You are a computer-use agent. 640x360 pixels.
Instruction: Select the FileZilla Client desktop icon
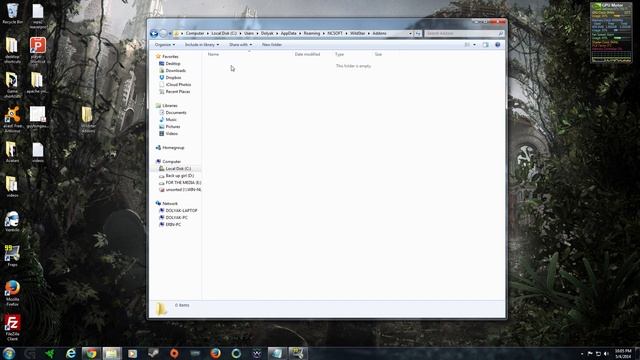click(x=12, y=327)
